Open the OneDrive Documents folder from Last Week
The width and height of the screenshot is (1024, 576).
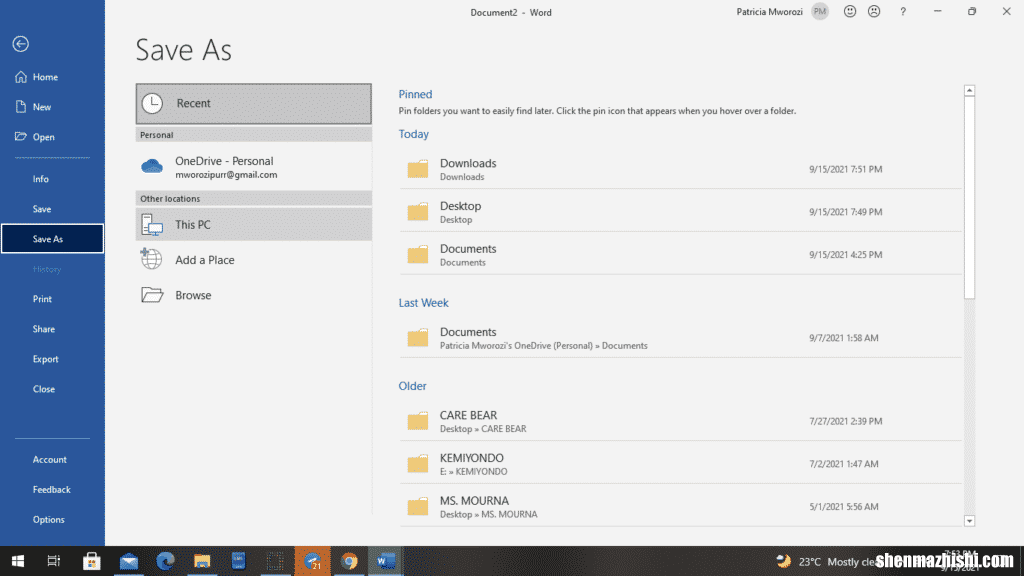680,338
